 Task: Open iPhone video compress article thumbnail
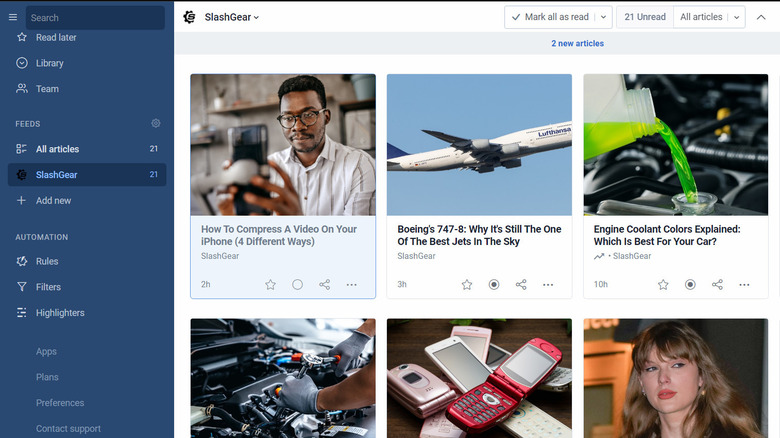point(283,145)
